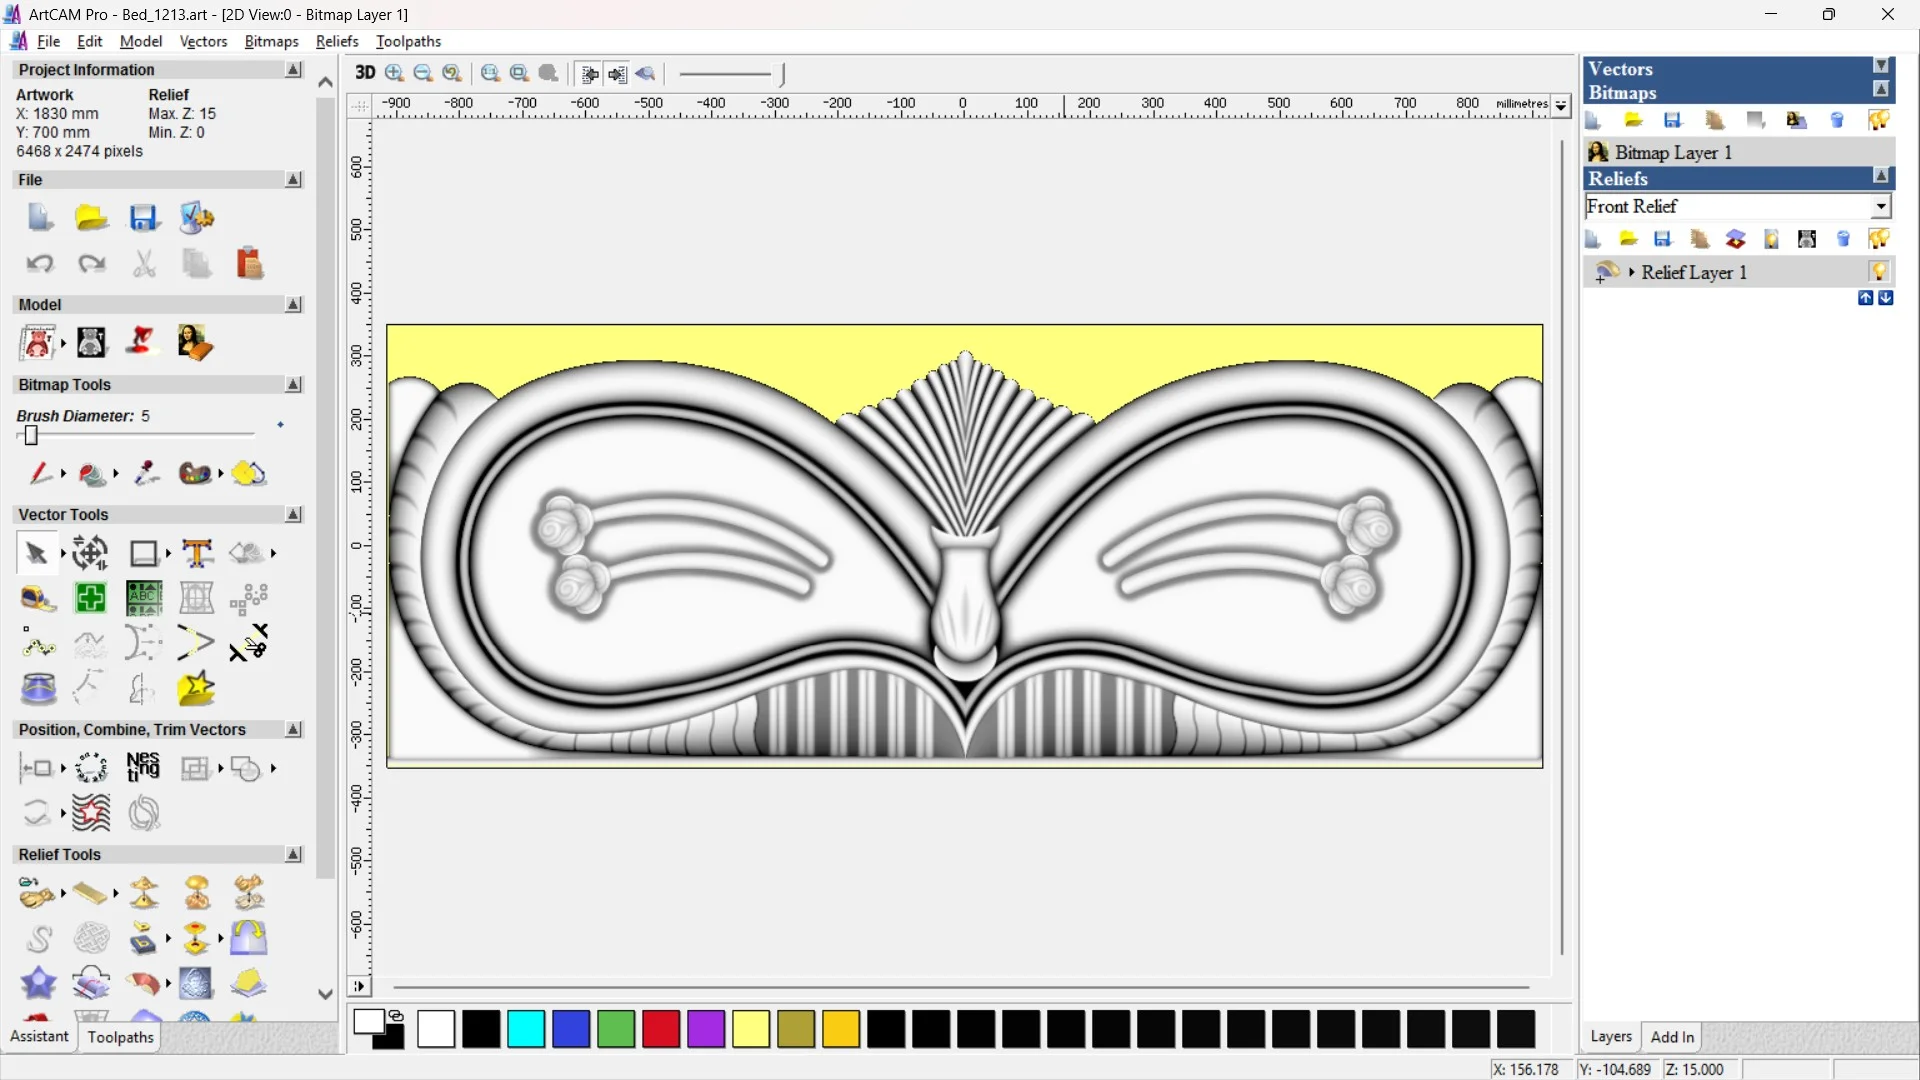
Task: Click the zoom in magnifier icon
Action: pos(394,73)
